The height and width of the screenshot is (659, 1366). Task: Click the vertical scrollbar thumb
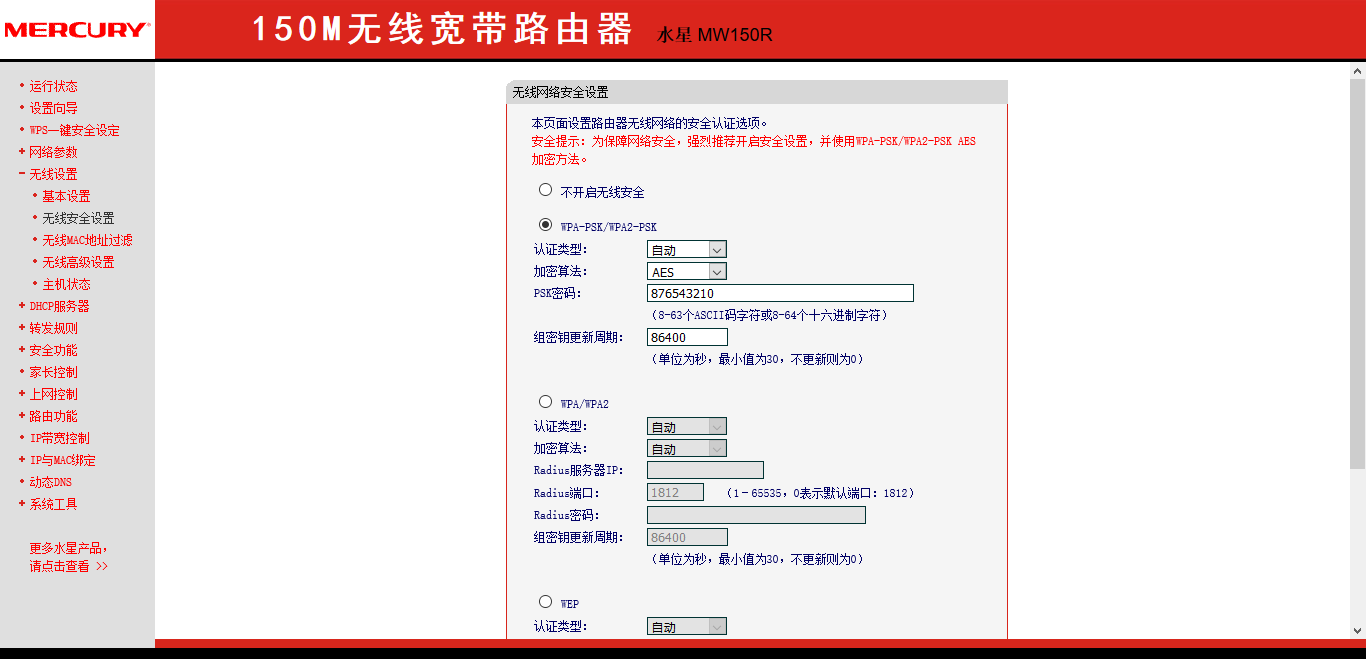coord(1357,275)
